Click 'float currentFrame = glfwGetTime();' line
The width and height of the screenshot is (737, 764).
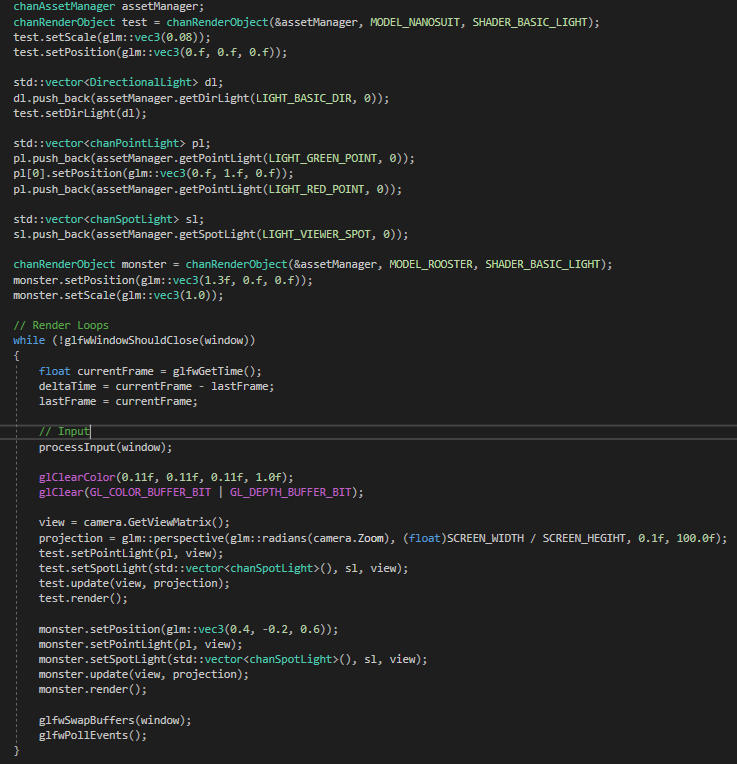click(x=150, y=371)
